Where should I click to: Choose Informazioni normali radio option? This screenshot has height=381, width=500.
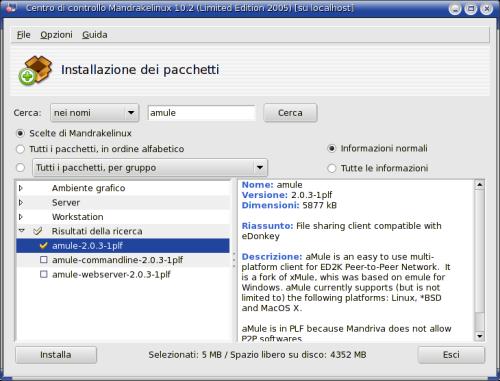(x=332, y=148)
